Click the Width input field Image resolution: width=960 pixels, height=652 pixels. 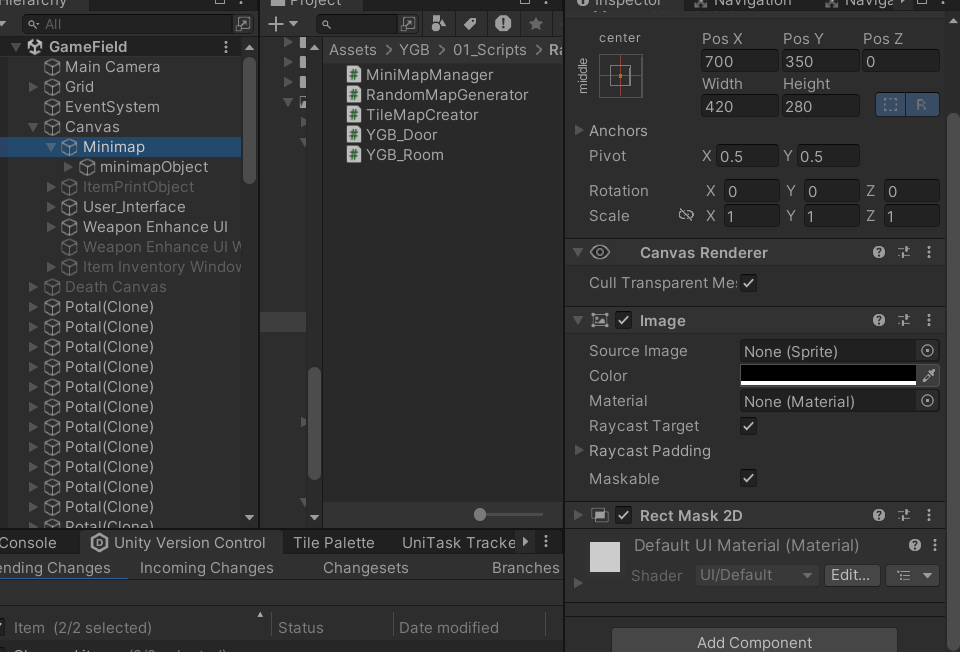point(740,107)
